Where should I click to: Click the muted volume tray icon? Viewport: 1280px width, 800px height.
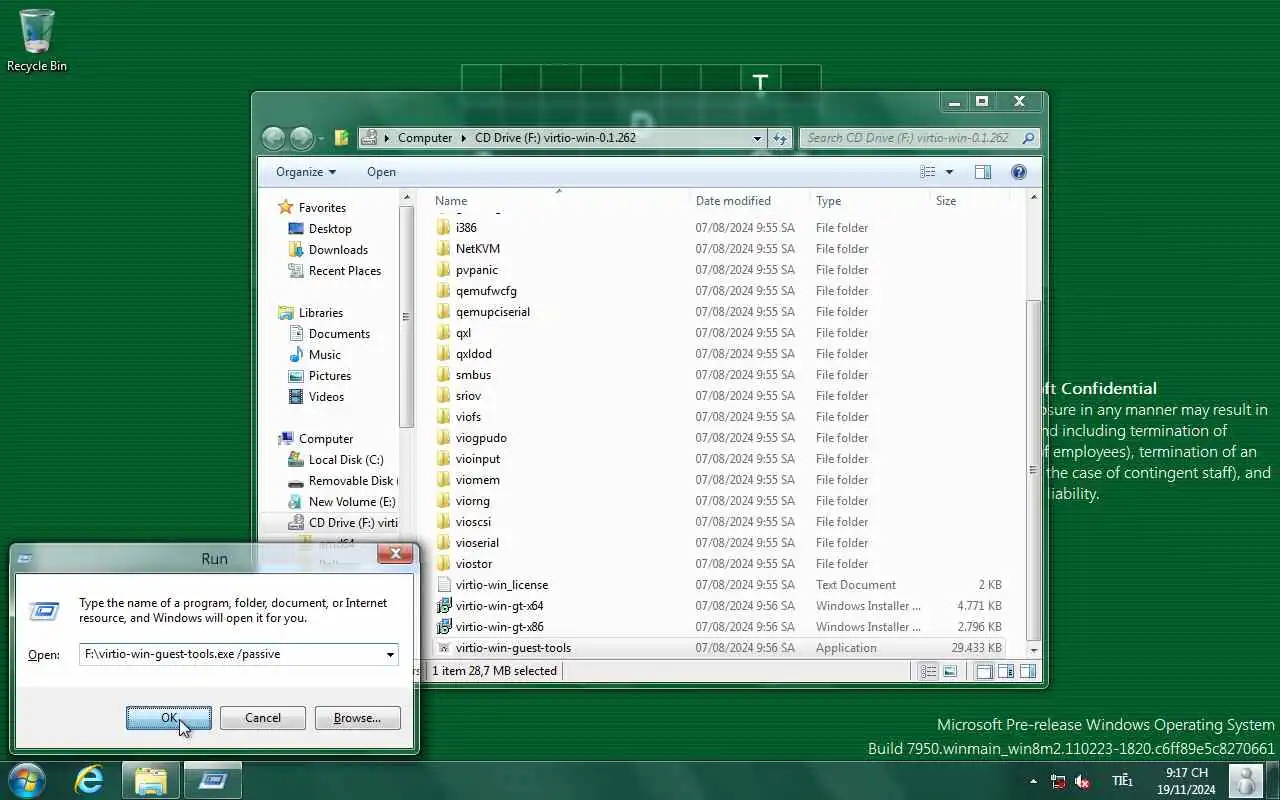point(1081,781)
